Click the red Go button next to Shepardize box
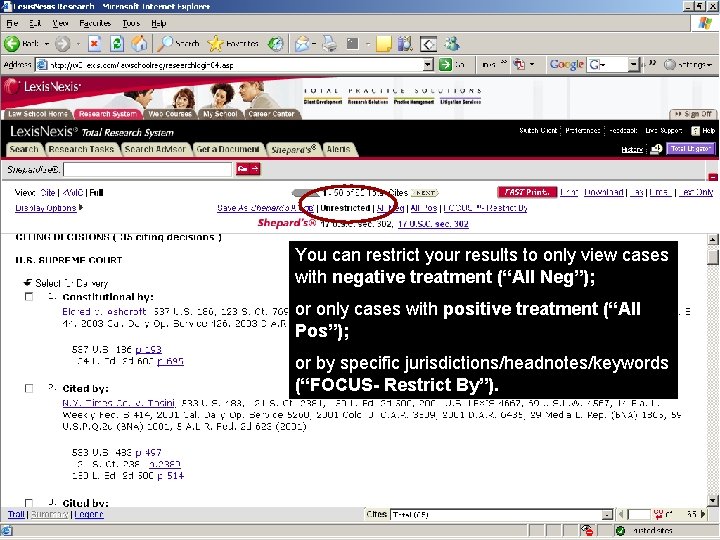 (x=248, y=169)
